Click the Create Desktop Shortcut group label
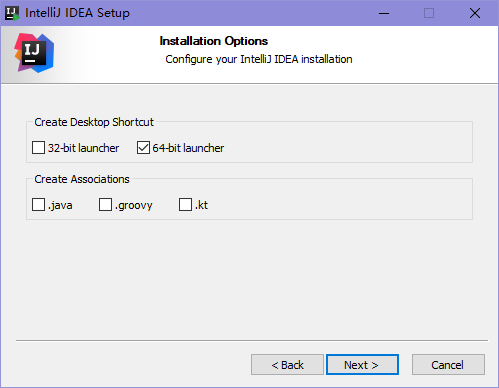The image size is (499, 388). [94, 122]
